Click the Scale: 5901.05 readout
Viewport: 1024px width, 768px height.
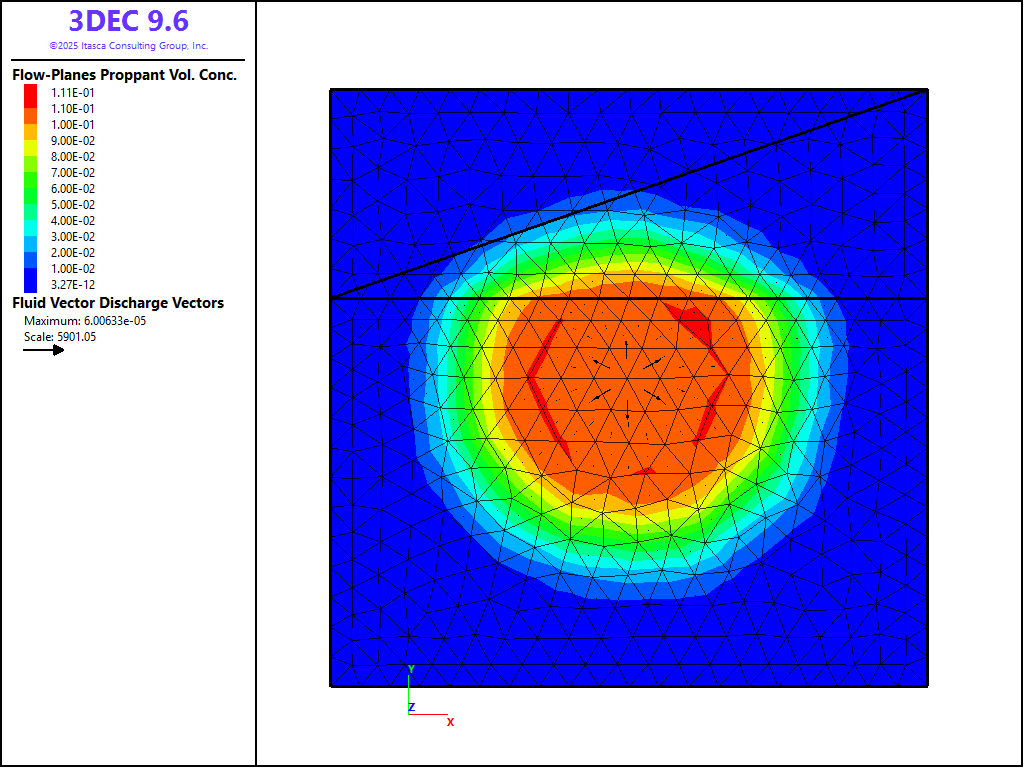[x=59, y=337]
